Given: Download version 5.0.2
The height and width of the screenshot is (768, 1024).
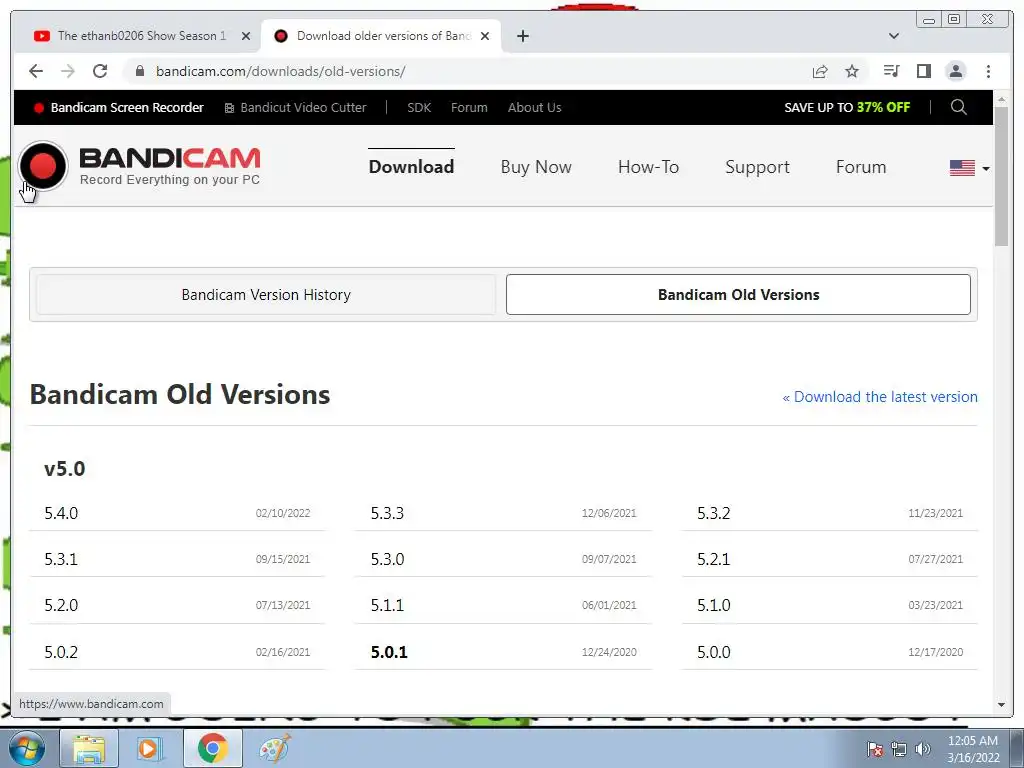Looking at the screenshot, I should 61,652.
